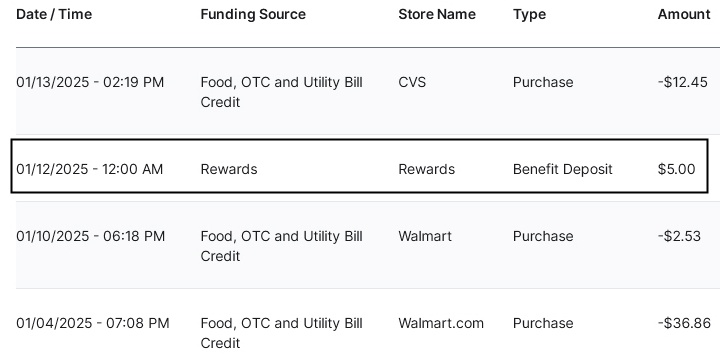Click the Benefit Deposit type cell
720x360 pixels.
tap(562, 169)
